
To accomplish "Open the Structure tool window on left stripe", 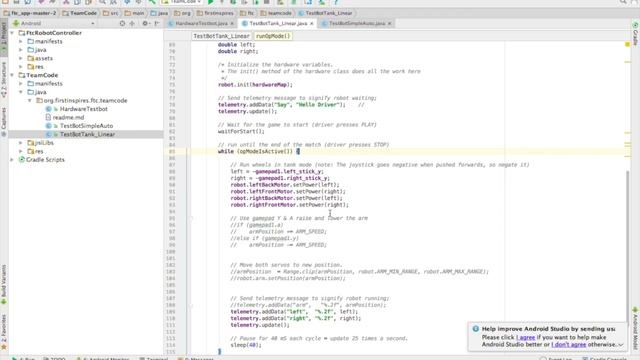I will (4, 80).
